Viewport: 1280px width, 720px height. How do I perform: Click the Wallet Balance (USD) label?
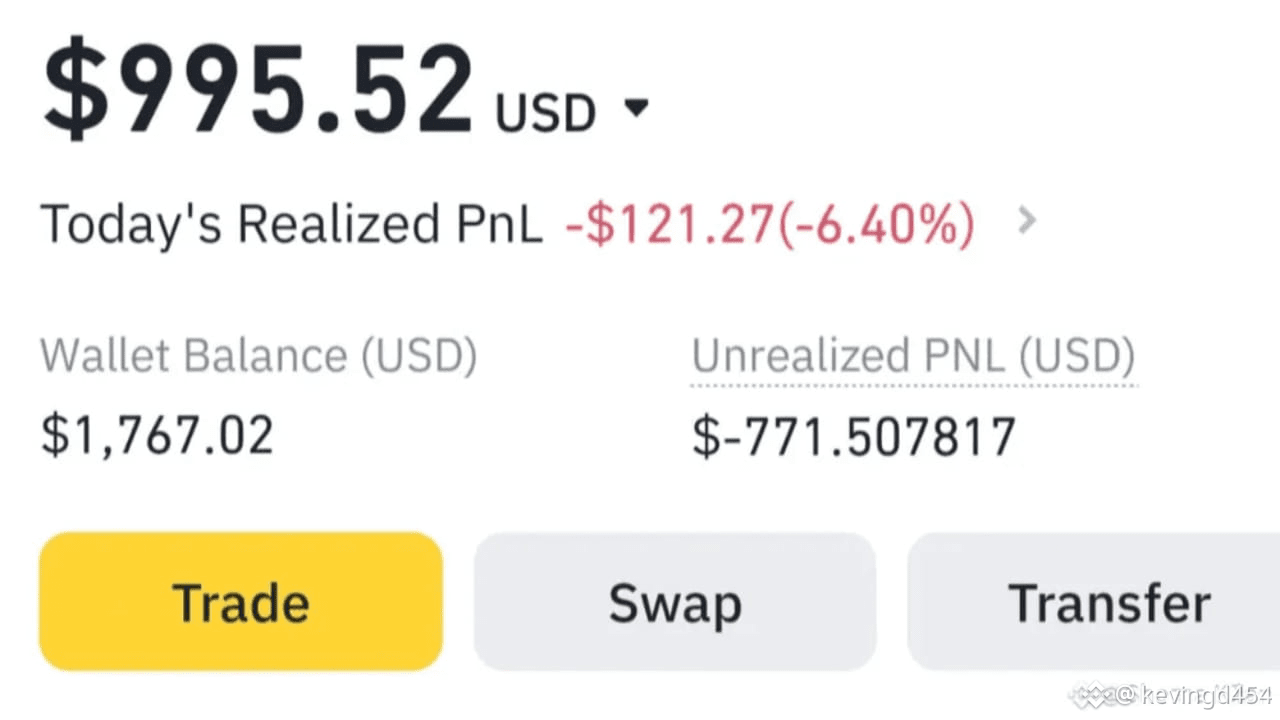258,355
